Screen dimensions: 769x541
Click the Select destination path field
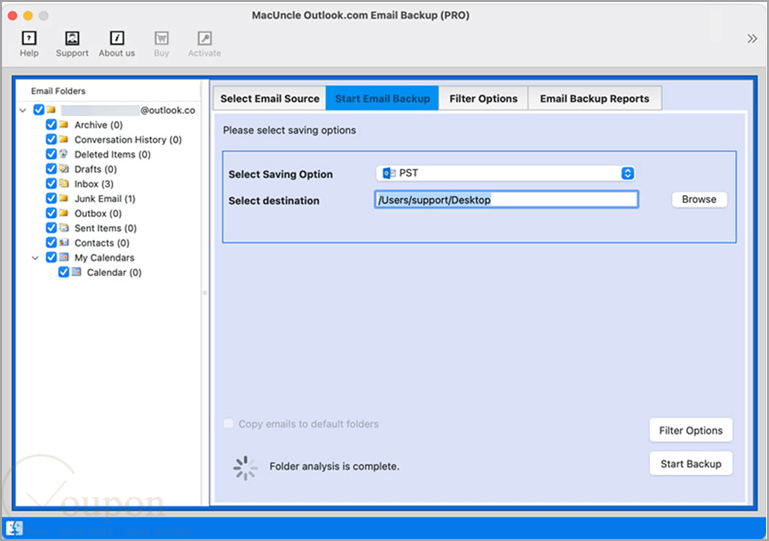[x=506, y=200]
